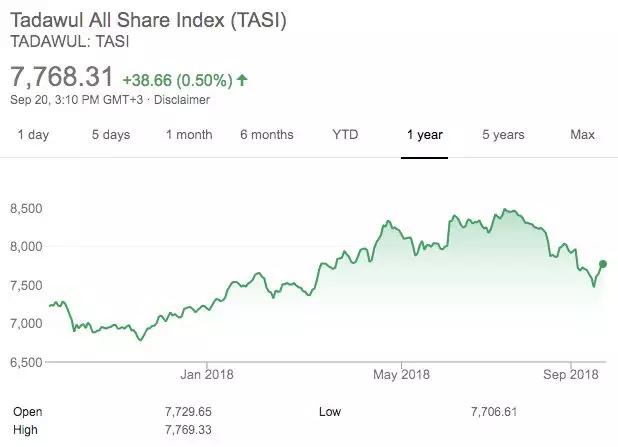Click the Open value 7,729.65
Viewport: 618px width, 447px height.
pos(189,411)
